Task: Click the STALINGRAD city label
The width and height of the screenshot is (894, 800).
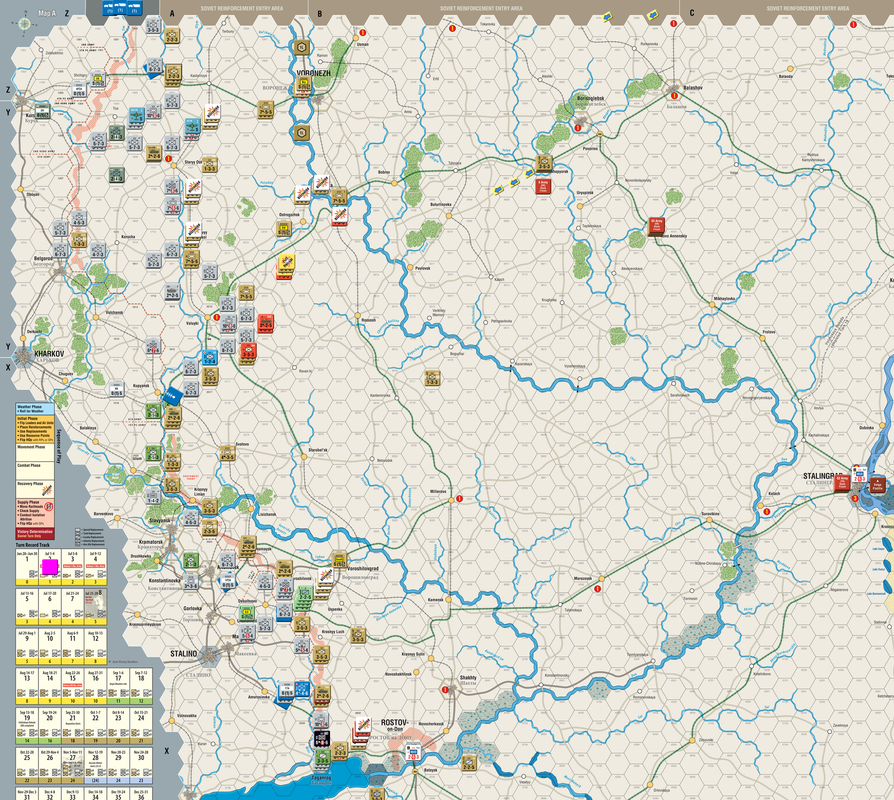Action: point(823,476)
